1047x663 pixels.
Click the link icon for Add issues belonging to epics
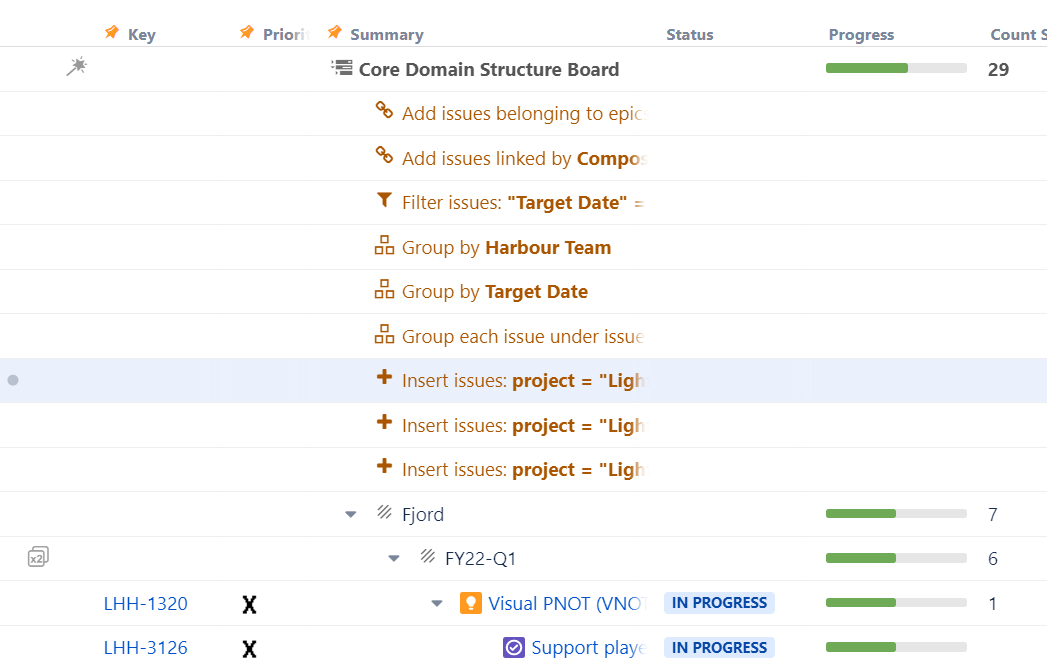pos(384,110)
